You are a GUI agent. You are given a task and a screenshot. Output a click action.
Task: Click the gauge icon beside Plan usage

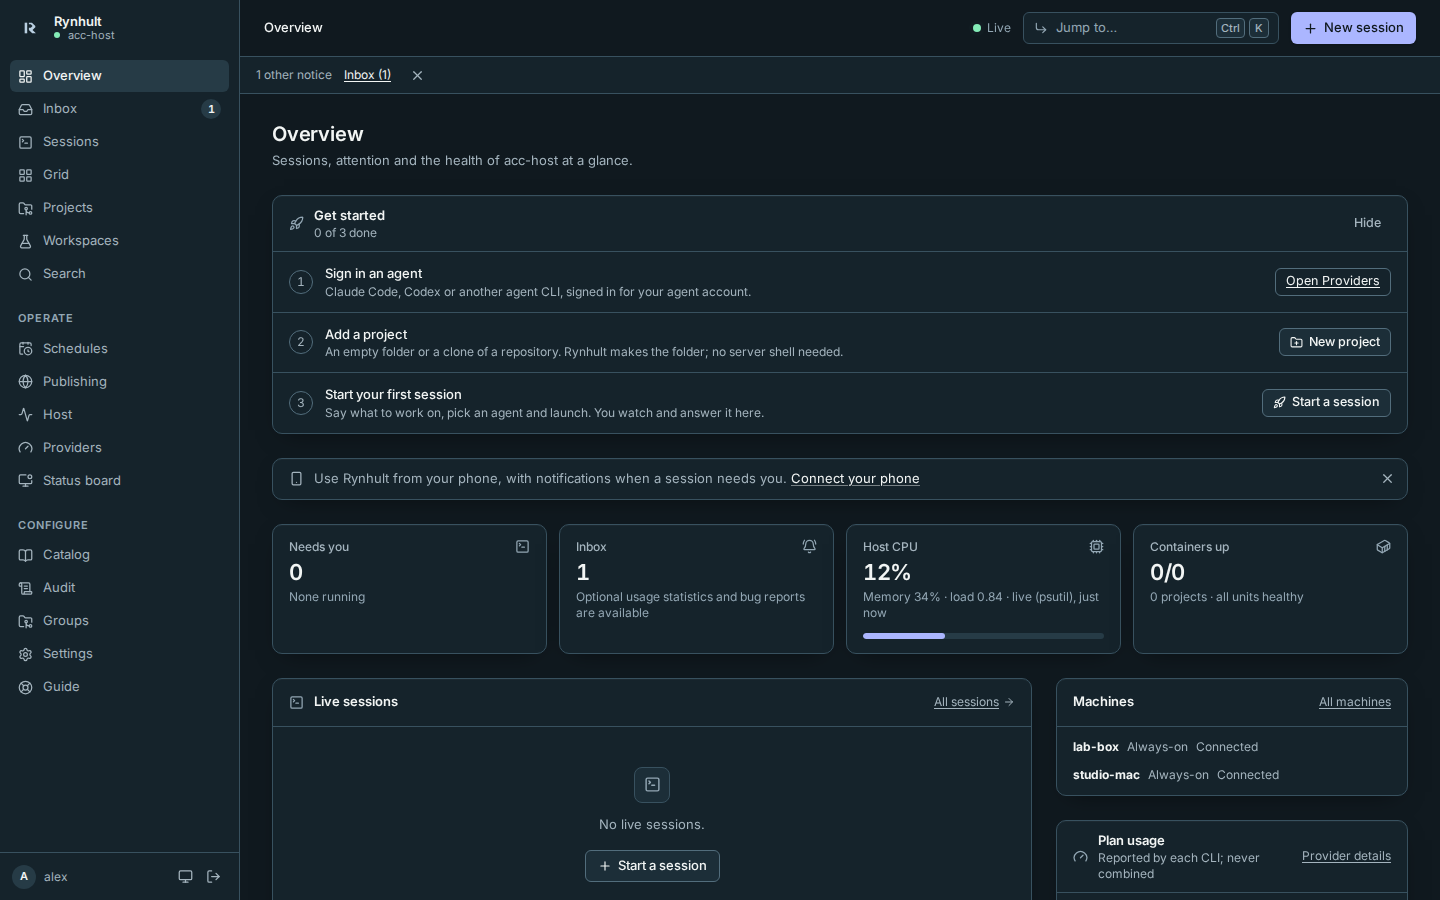click(x=1080, y=857)
